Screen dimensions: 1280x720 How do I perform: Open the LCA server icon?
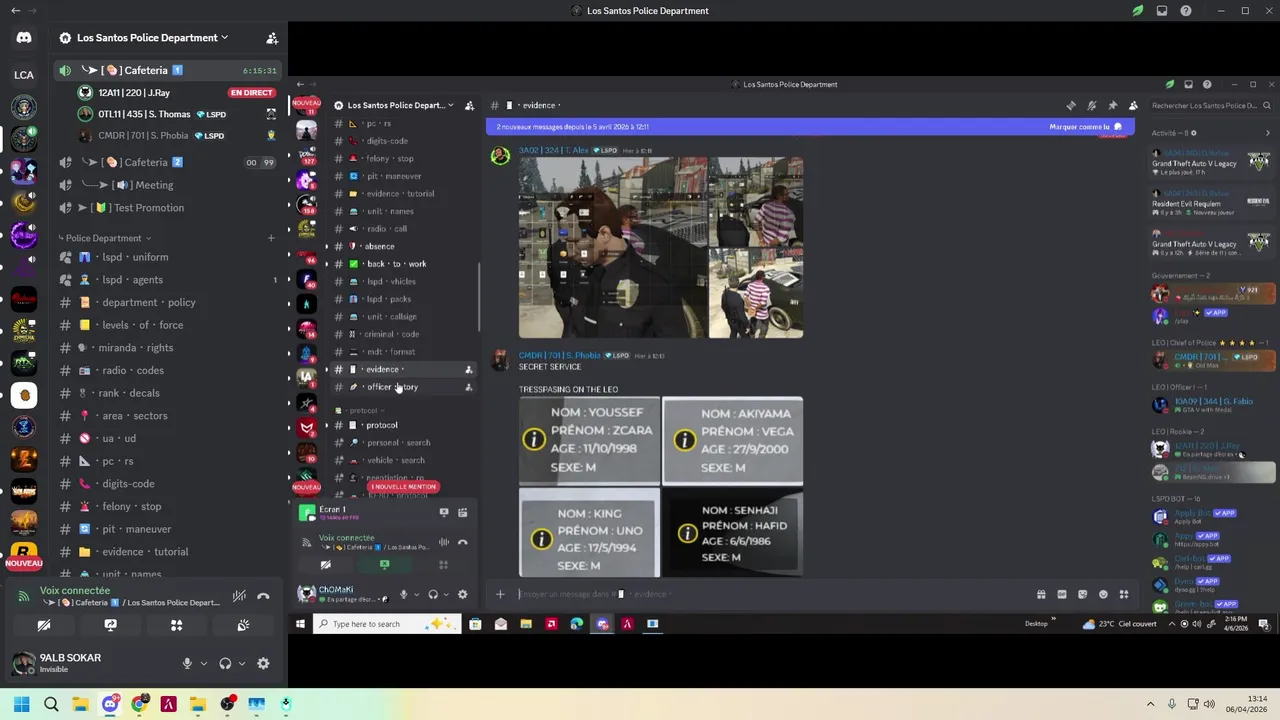point(24,74)
